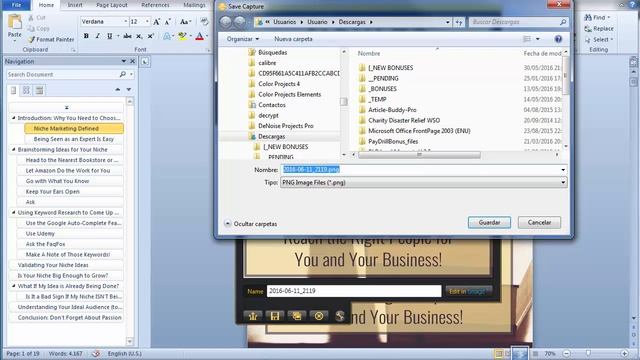
Task: Open the Change Case dropdown
Action: 185,22
